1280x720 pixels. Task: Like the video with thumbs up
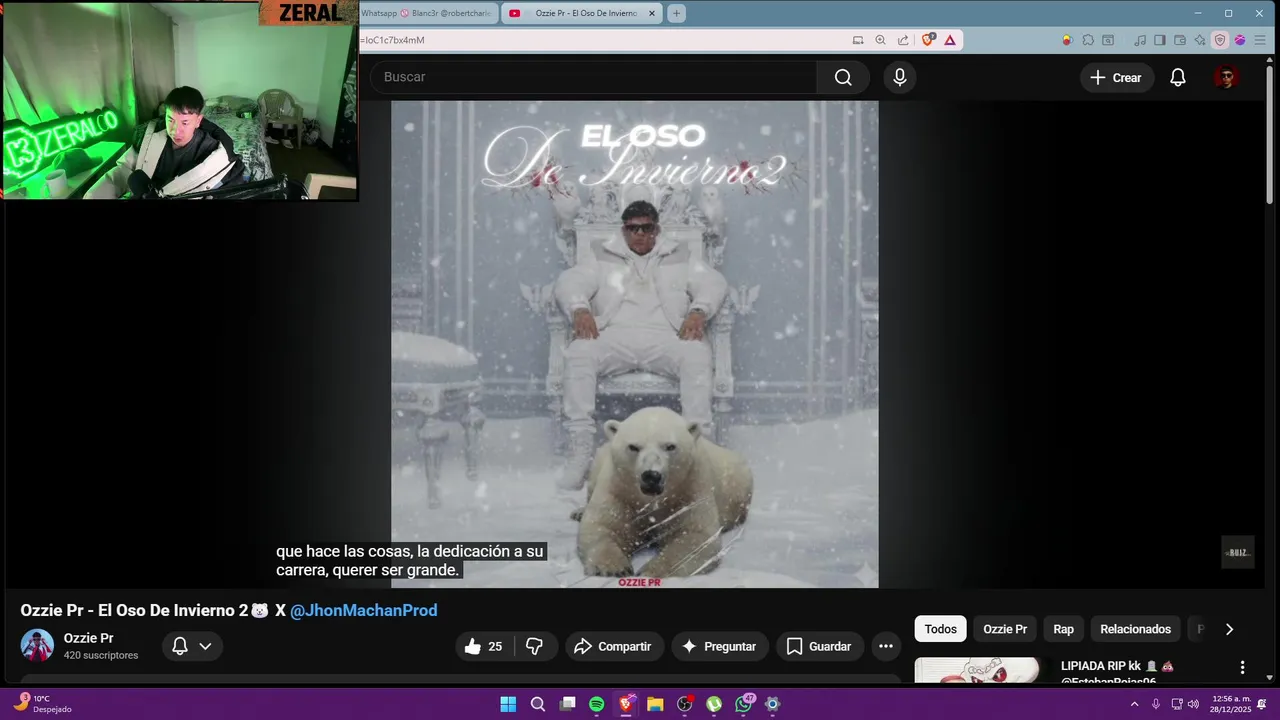click(483, 646)
